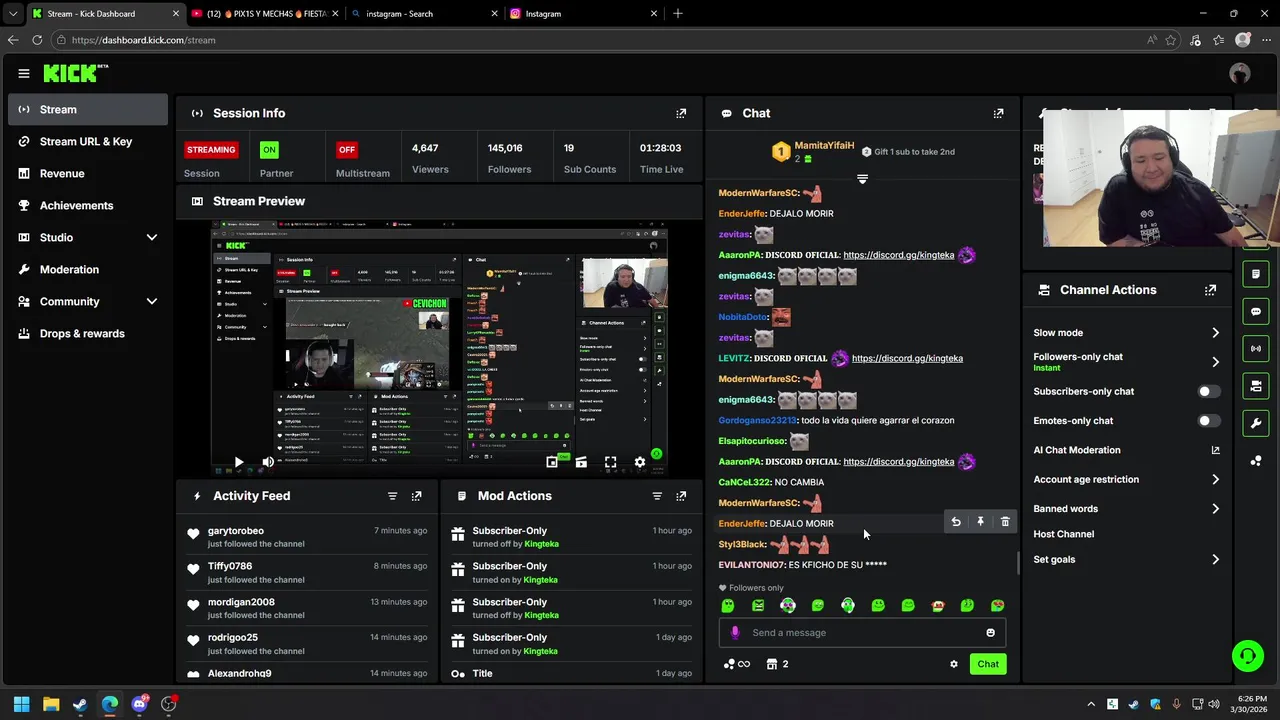Image resolution: width=1280 pixels, height=720 pixels.
Task: Reply to the hovered EnderJeffe message
Action: [956, 522]
